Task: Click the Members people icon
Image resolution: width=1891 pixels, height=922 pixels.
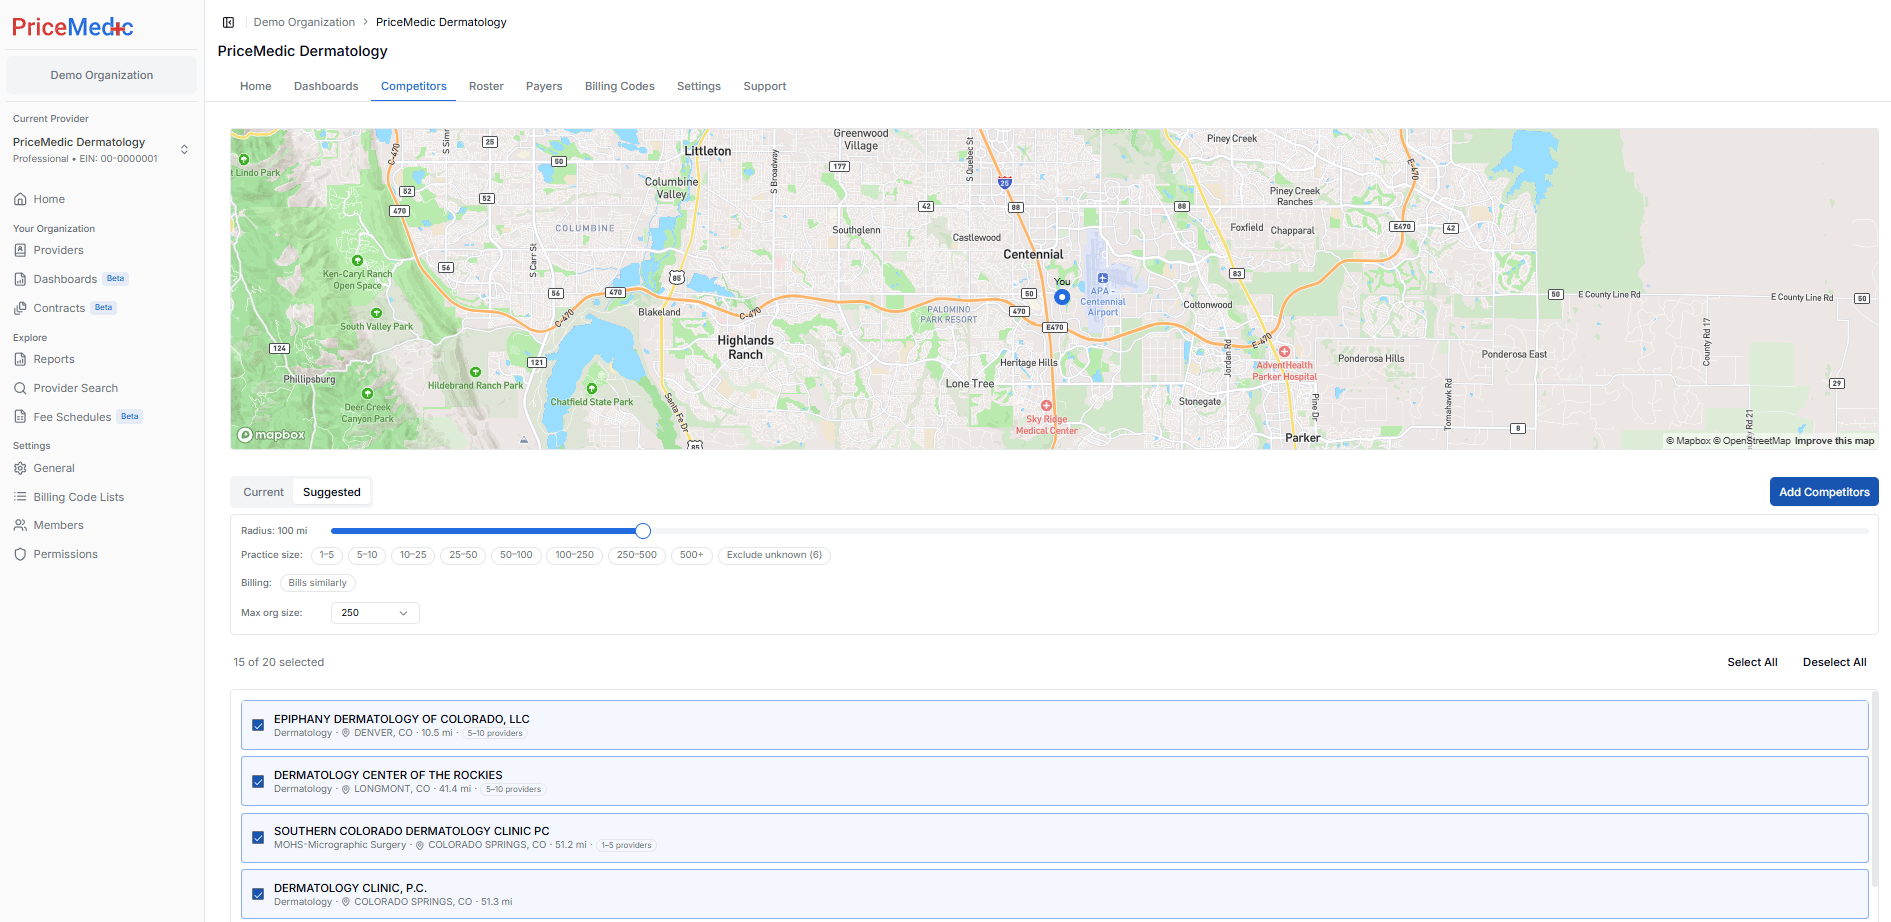Action: pyautogui.click(x=20, y=525)
